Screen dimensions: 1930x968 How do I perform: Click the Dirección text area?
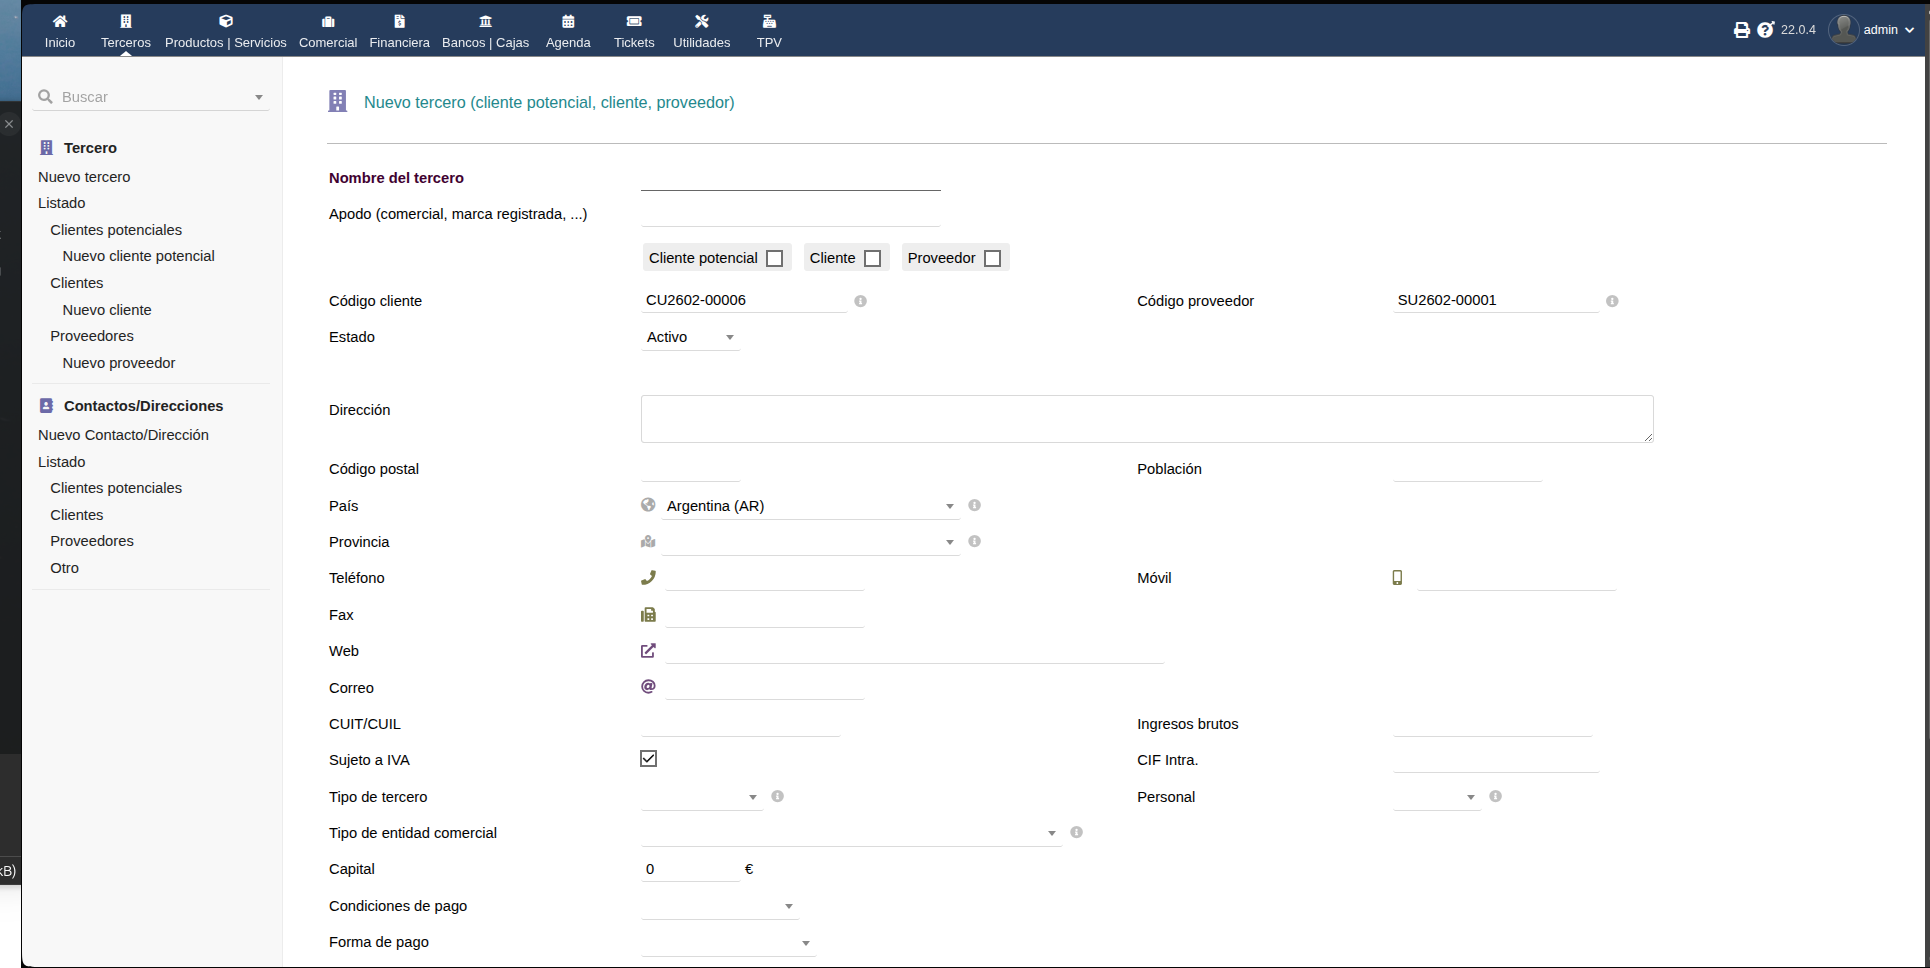pos(1147,419)
